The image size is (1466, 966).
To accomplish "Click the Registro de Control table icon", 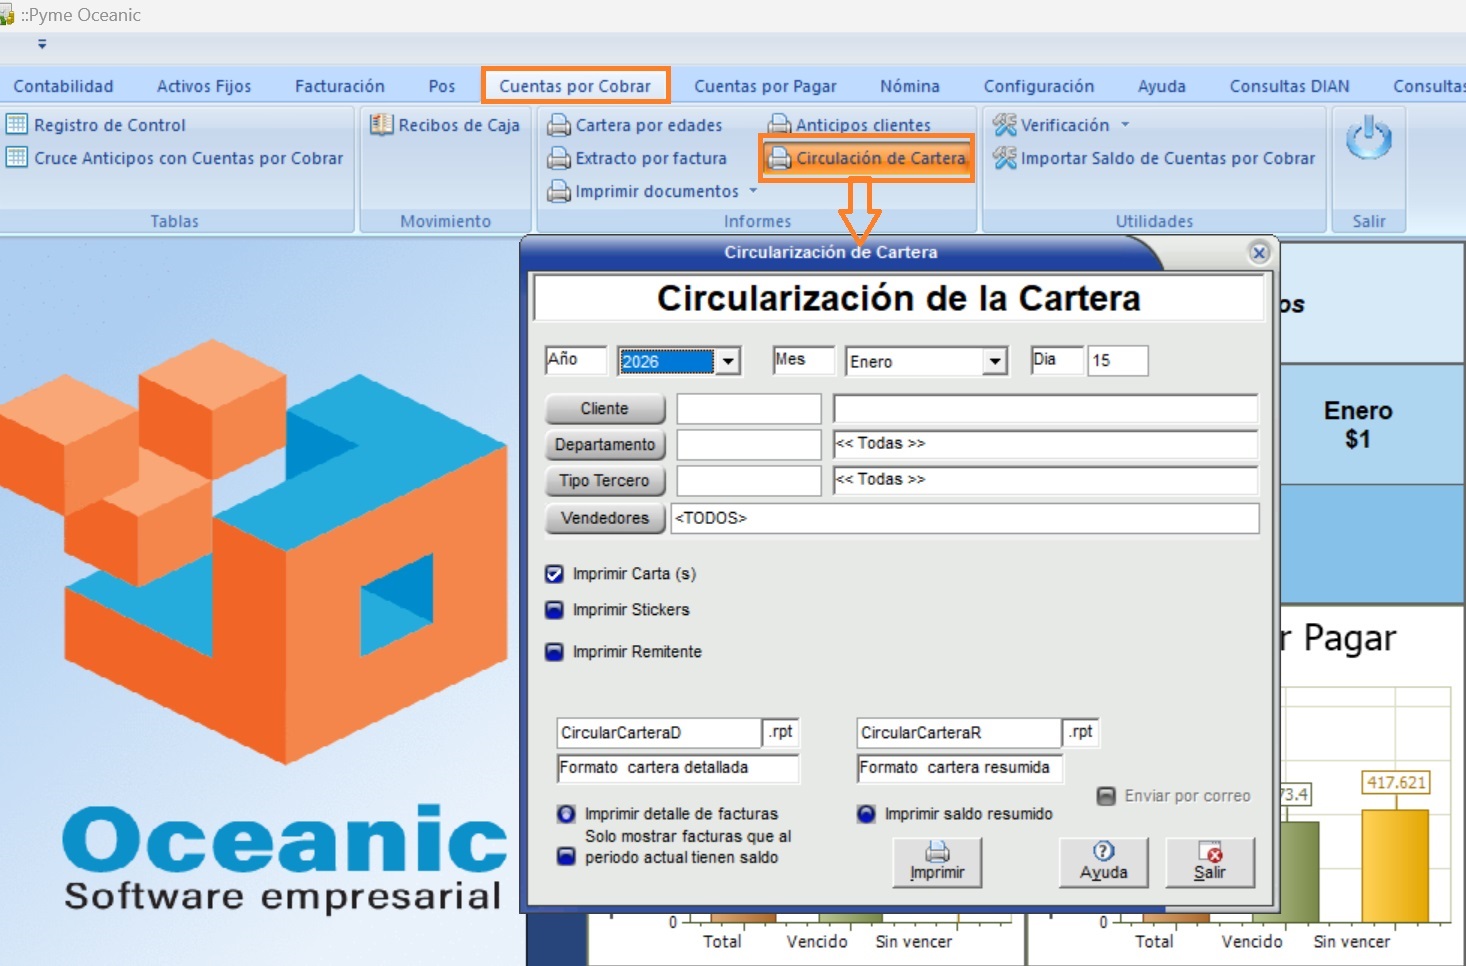I will pyautogui.click(x=17, y=125).
